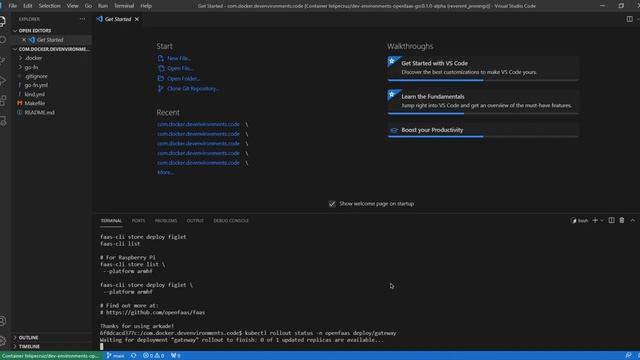Open errors and warnings count in status bar
Screen dimensions: 640x360
pos(153,356)
